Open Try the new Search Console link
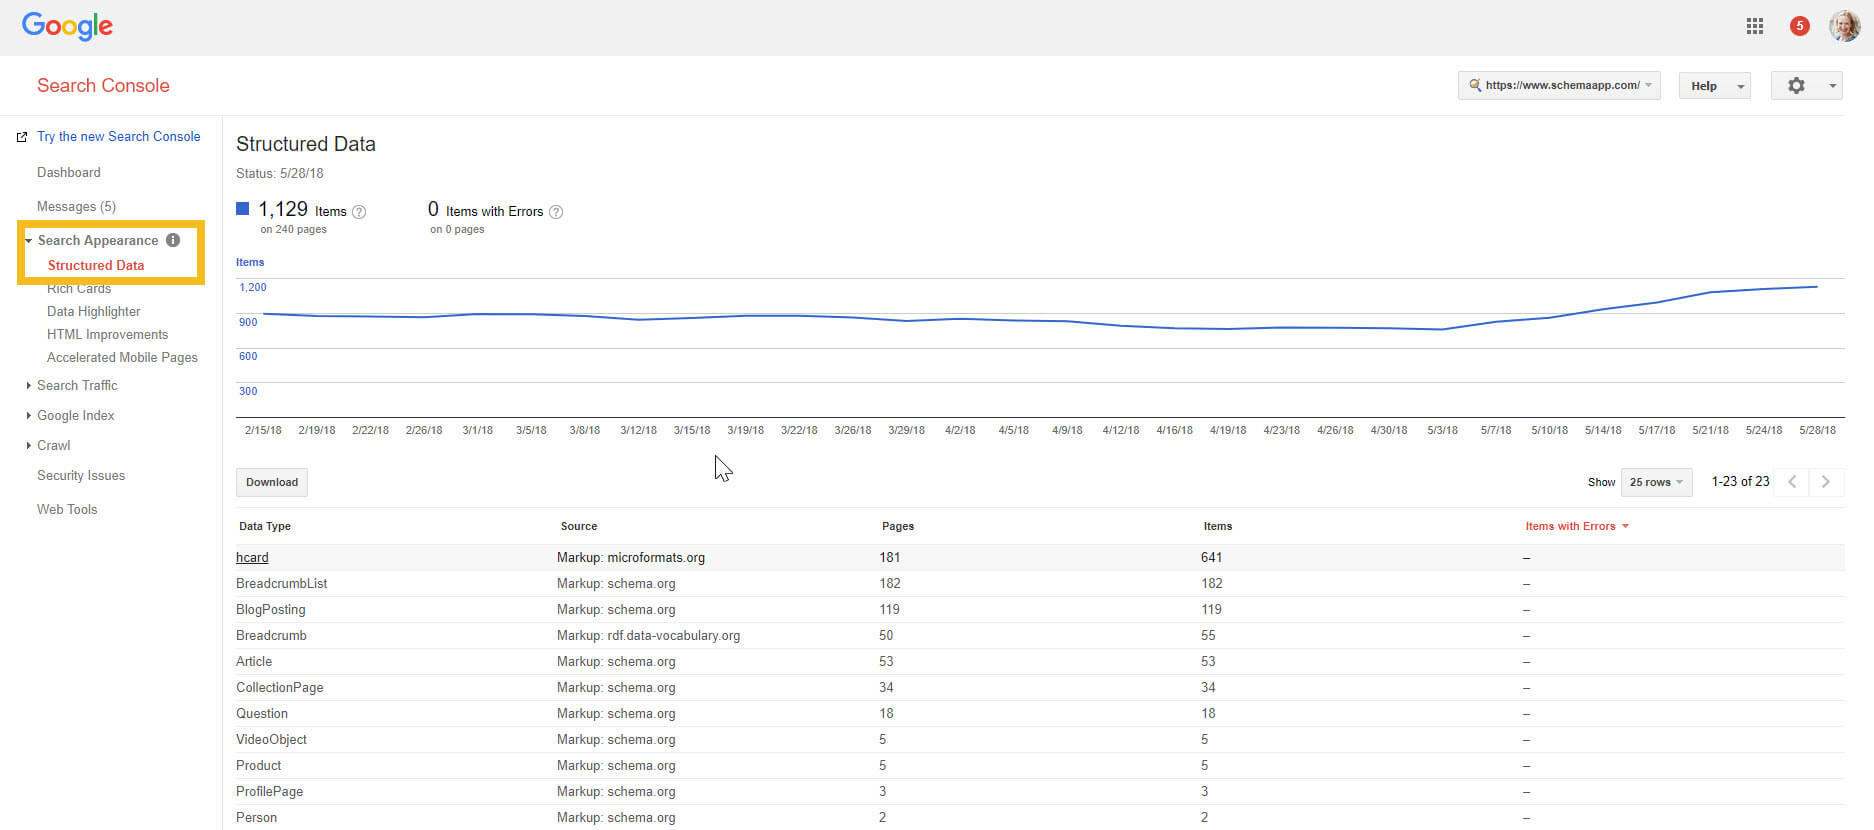 point(118,136)
